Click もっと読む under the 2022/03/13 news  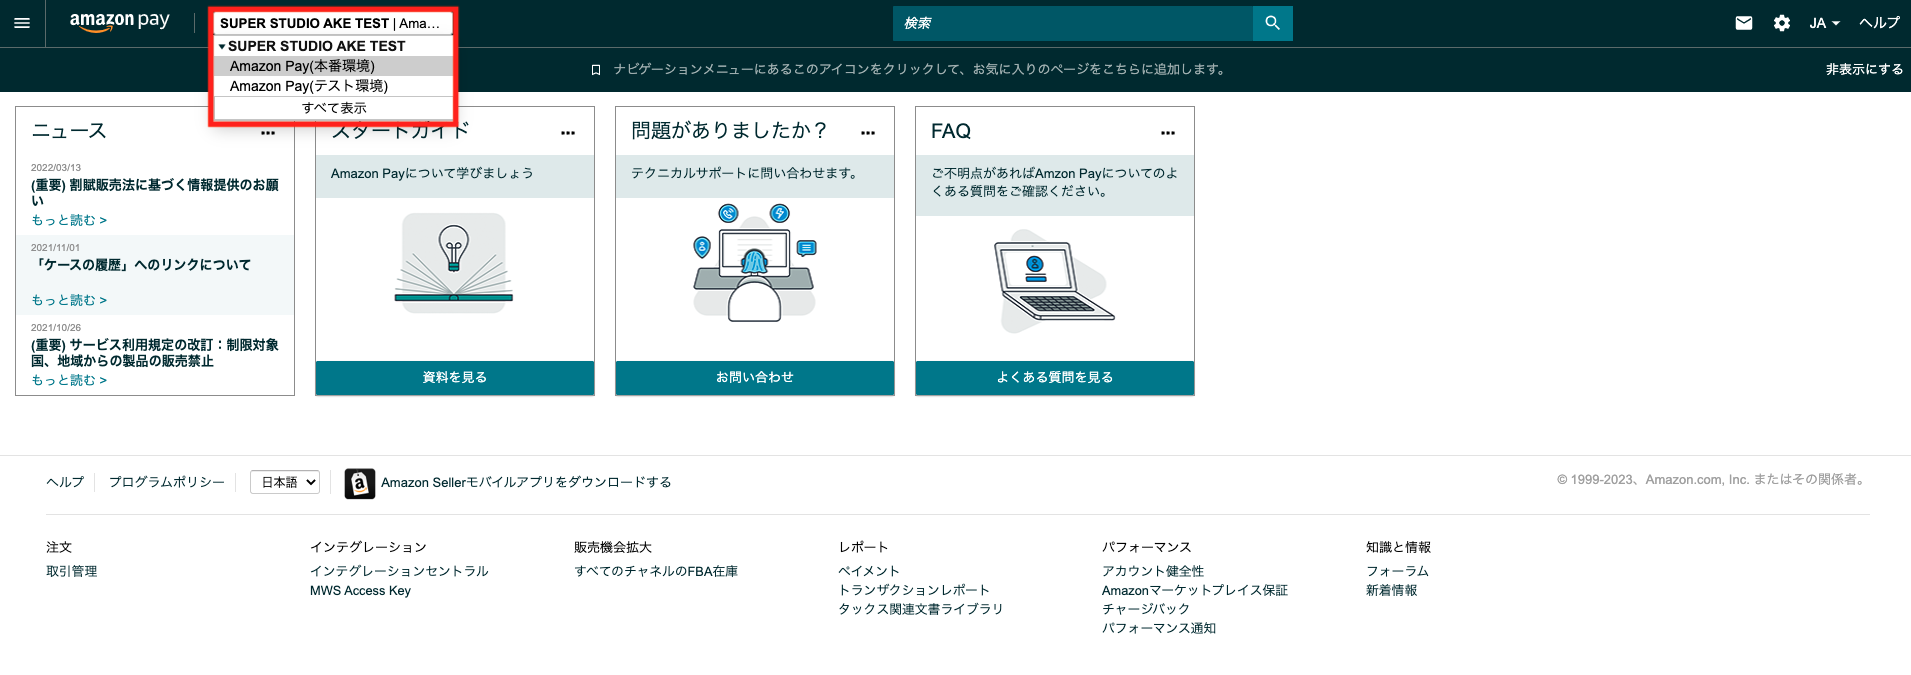[69, 220]
